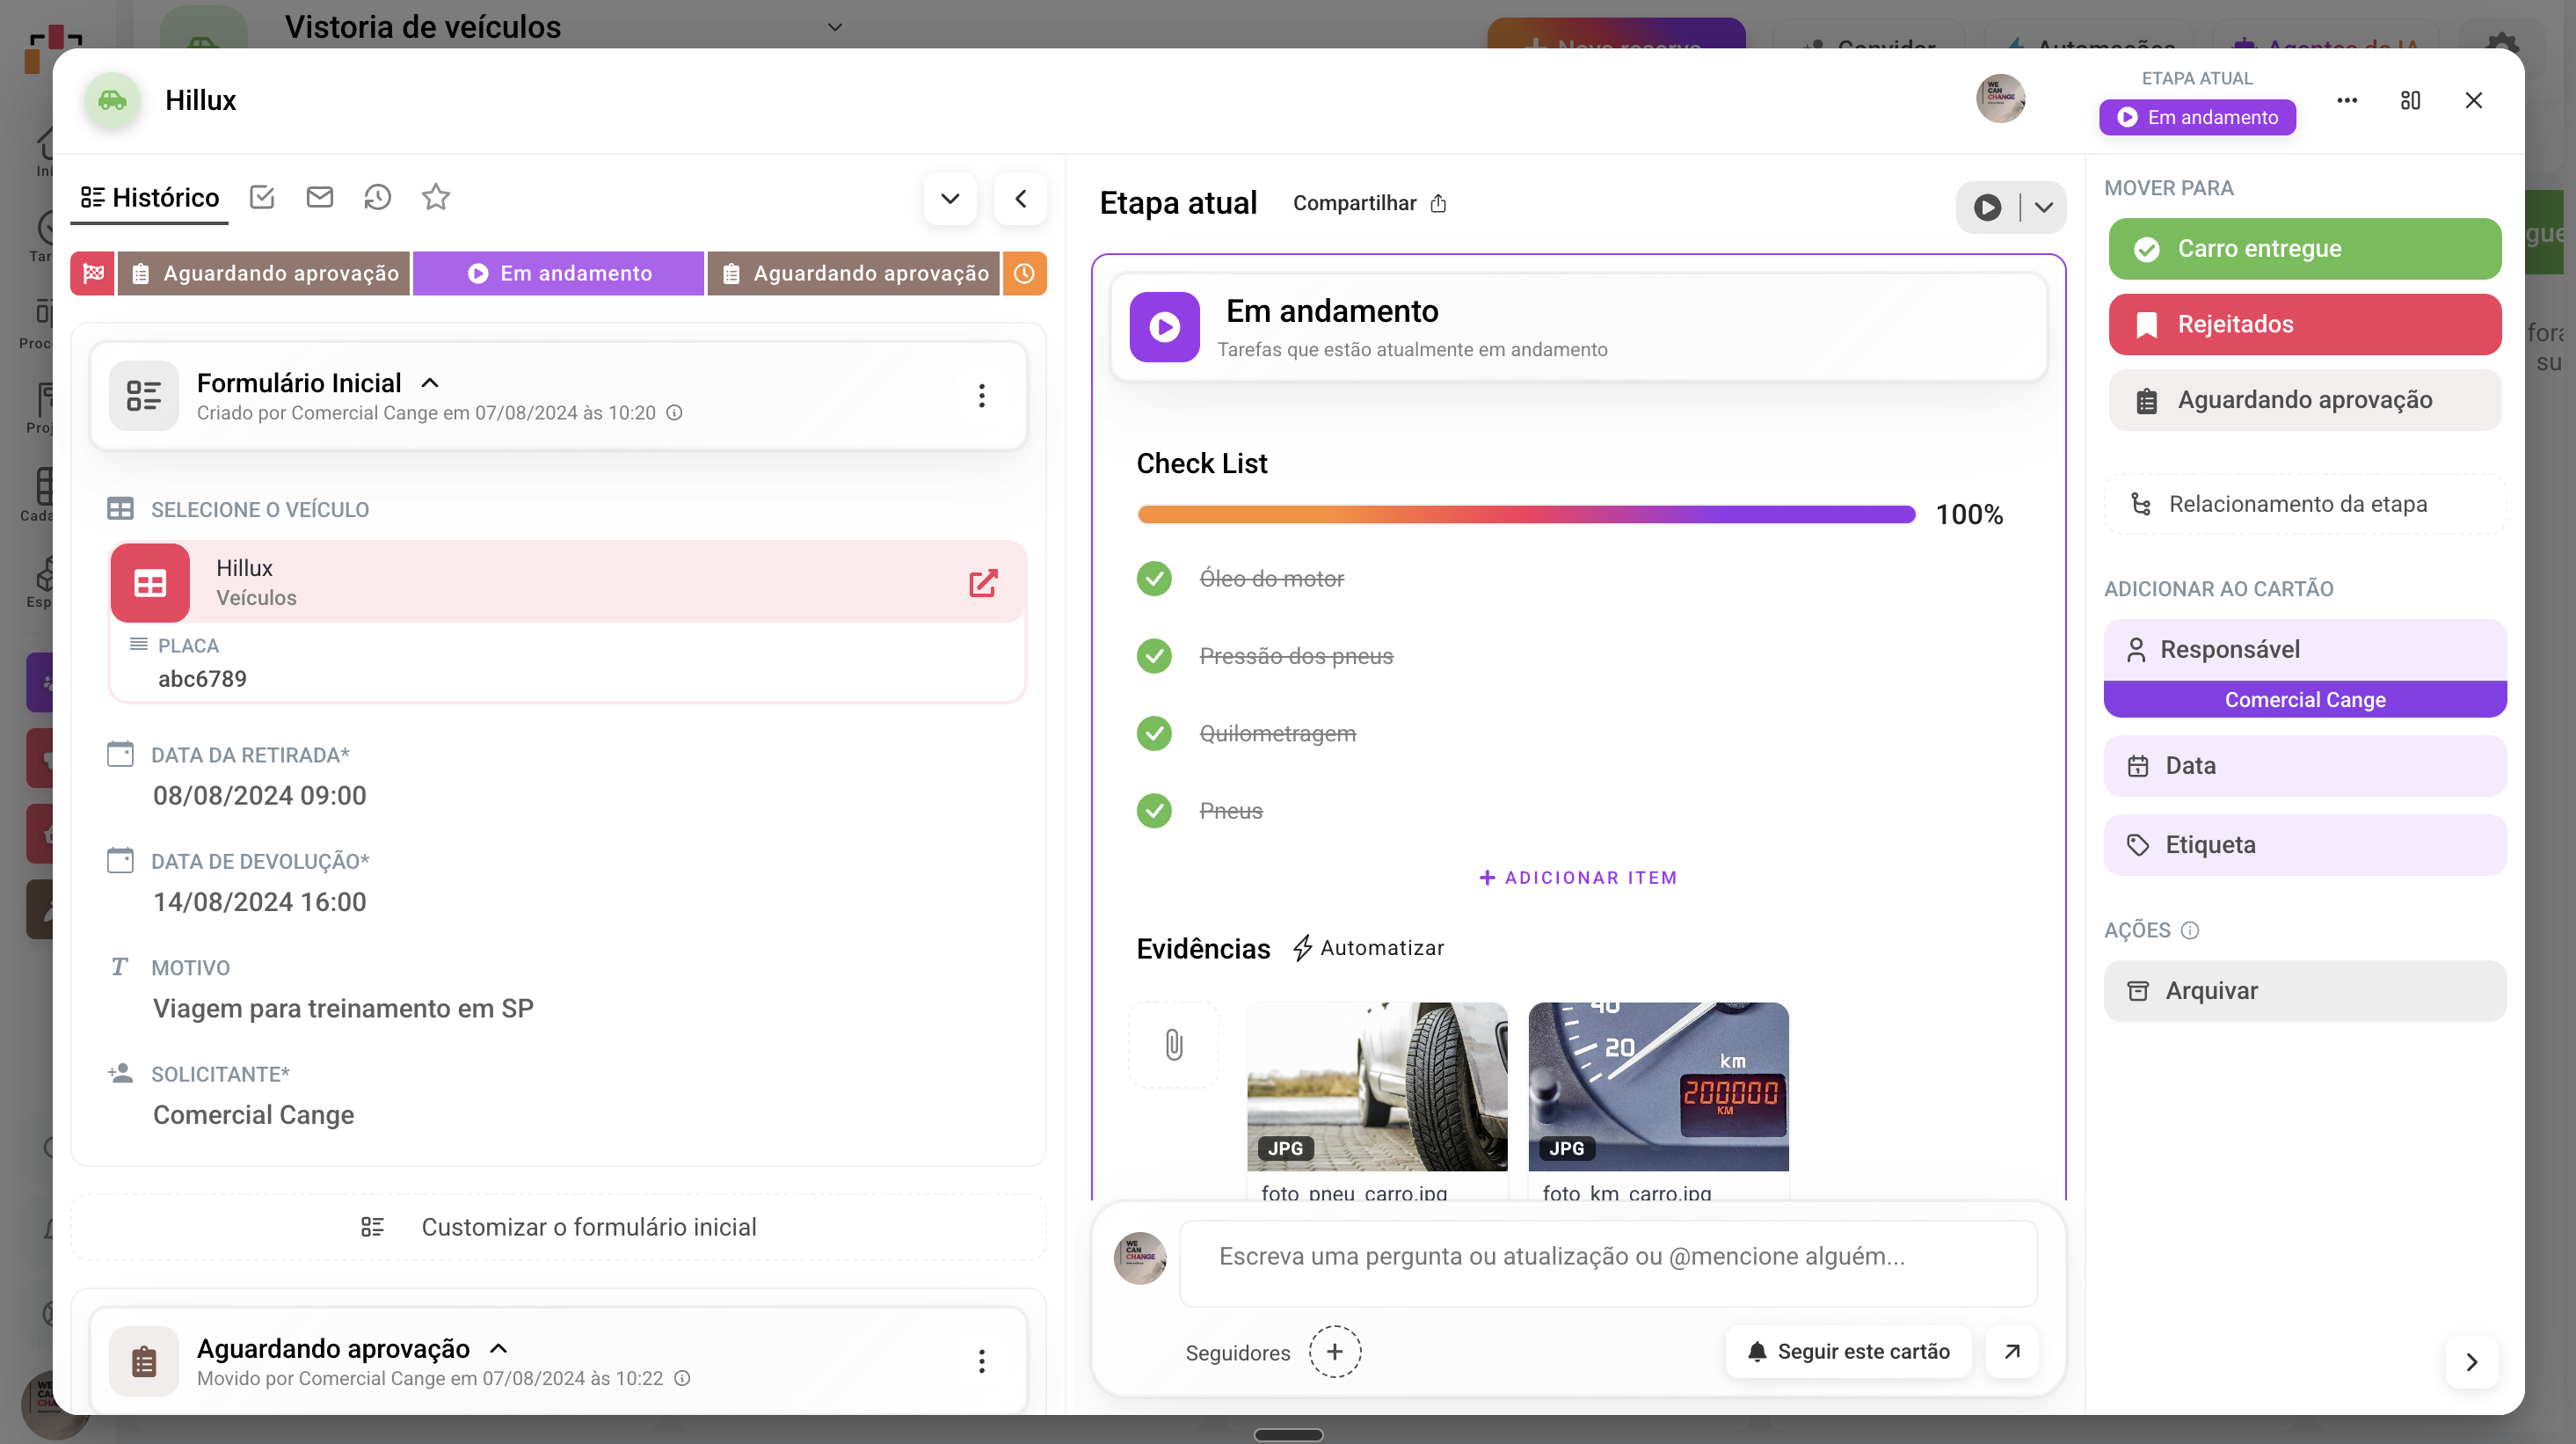Add a Data to the card
Viewport: 2576px width, 1444px height.
2305,766
